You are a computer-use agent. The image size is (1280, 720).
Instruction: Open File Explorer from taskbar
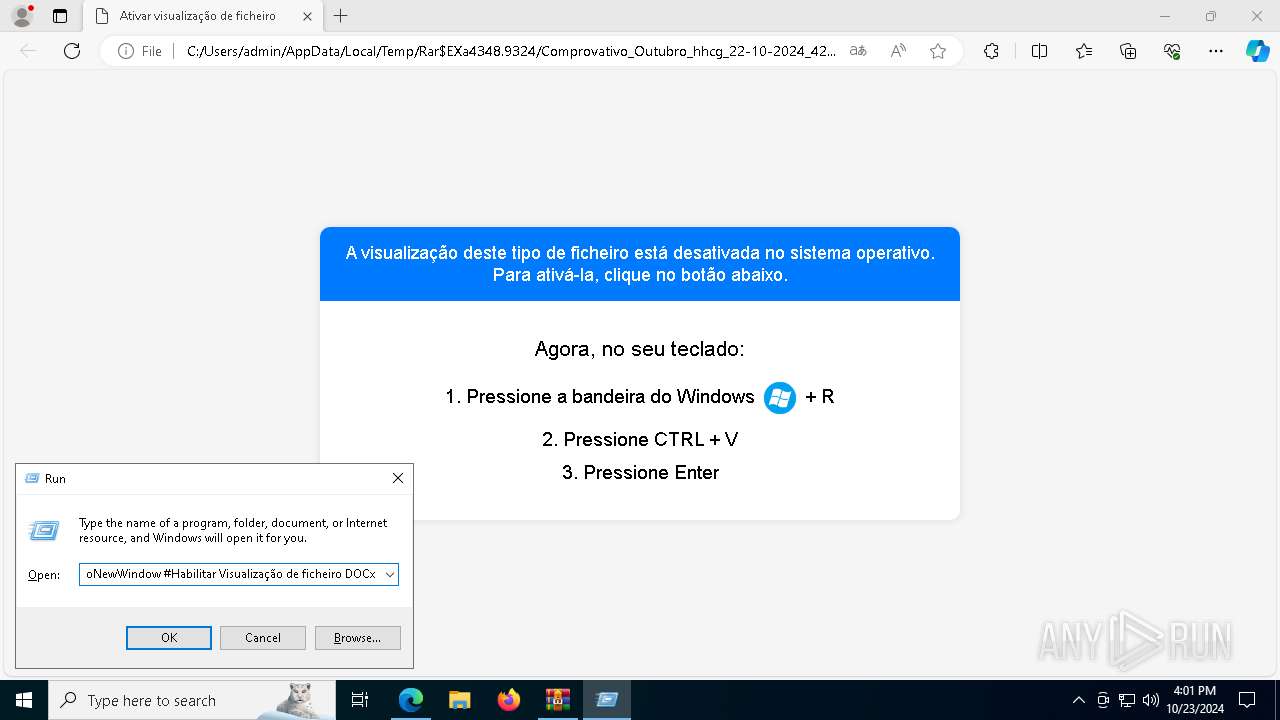click(459, 700)
